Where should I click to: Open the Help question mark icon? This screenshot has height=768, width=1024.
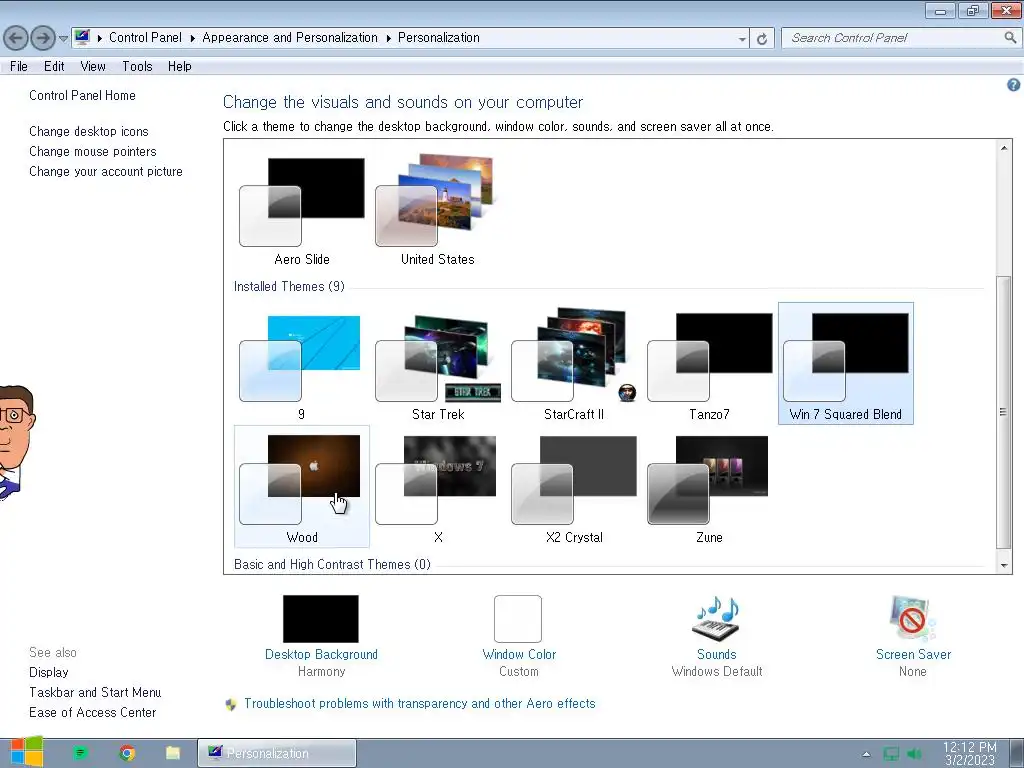(1014, 85)
